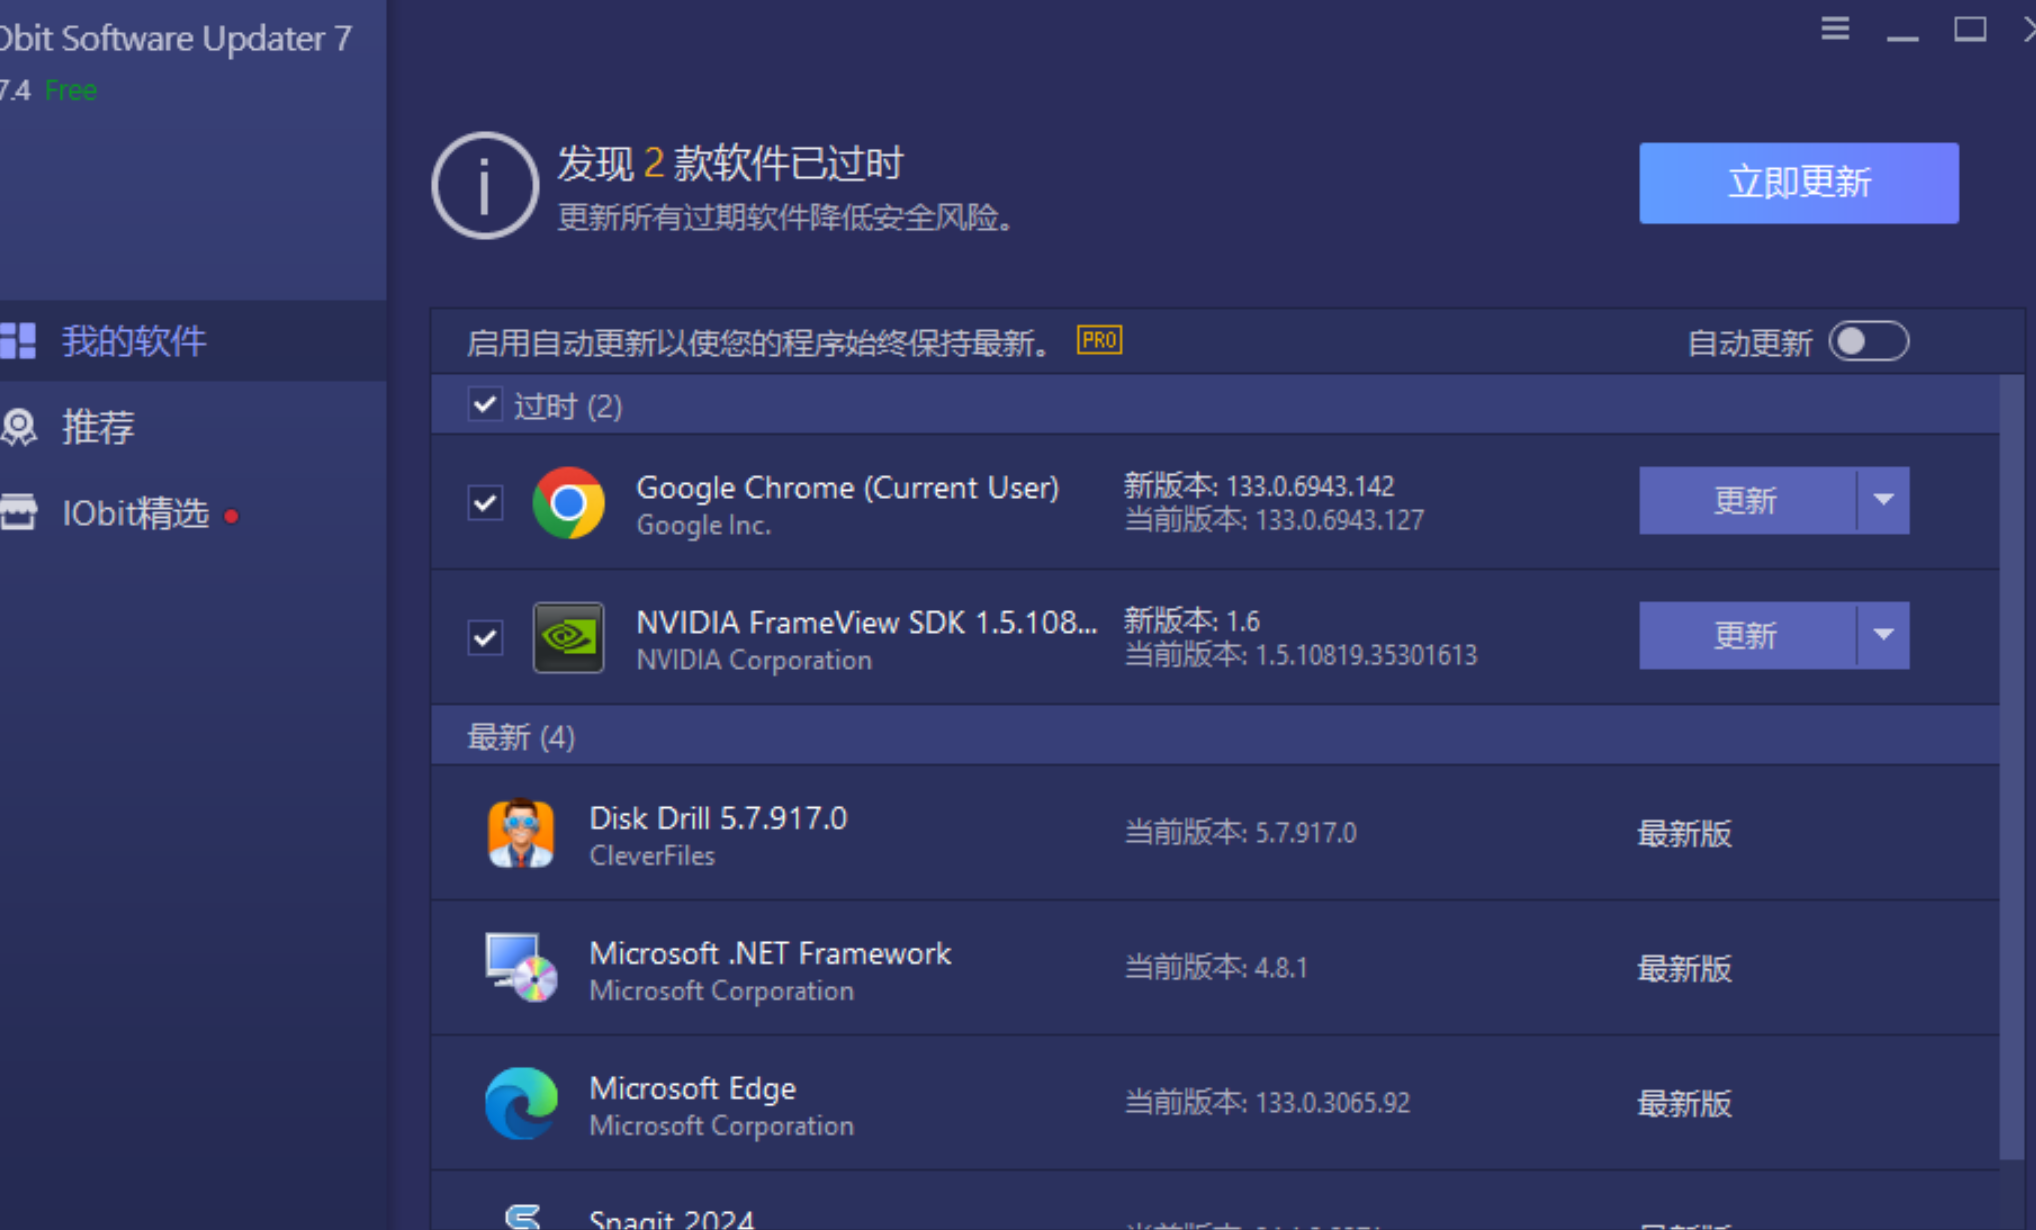The width and height of the screenshot is (2036, 1230).
Task: Click the vertical scrollbar of software list
Action: [x=2011, y=767]
